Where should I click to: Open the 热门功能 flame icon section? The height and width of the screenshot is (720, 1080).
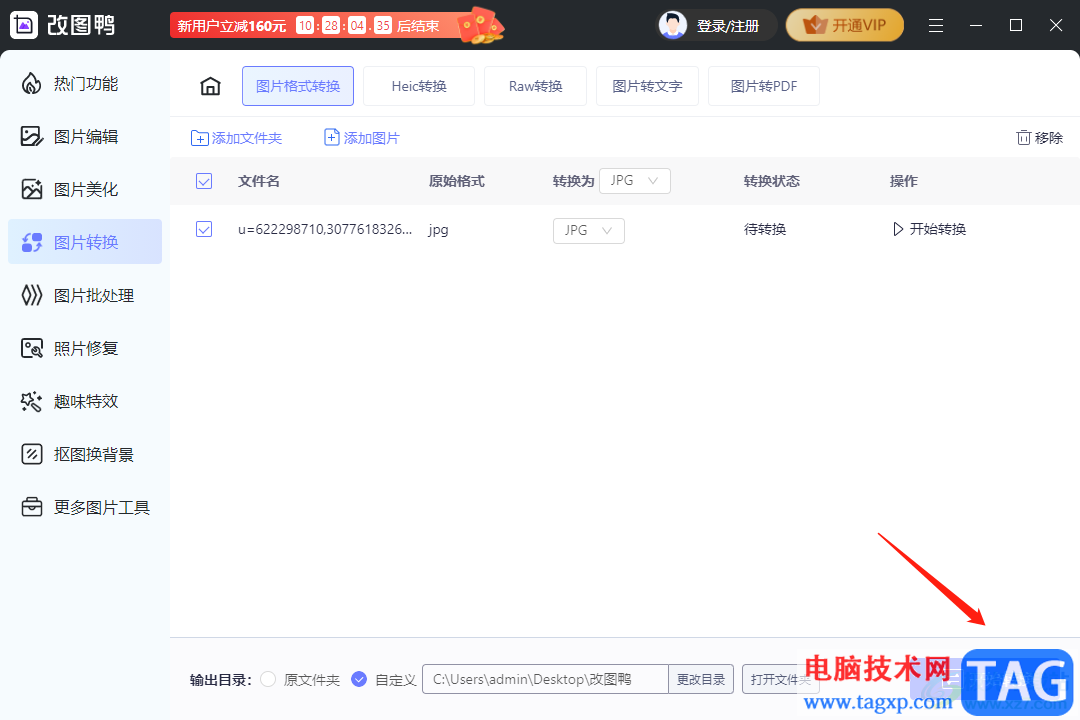(x=32, y=83)
